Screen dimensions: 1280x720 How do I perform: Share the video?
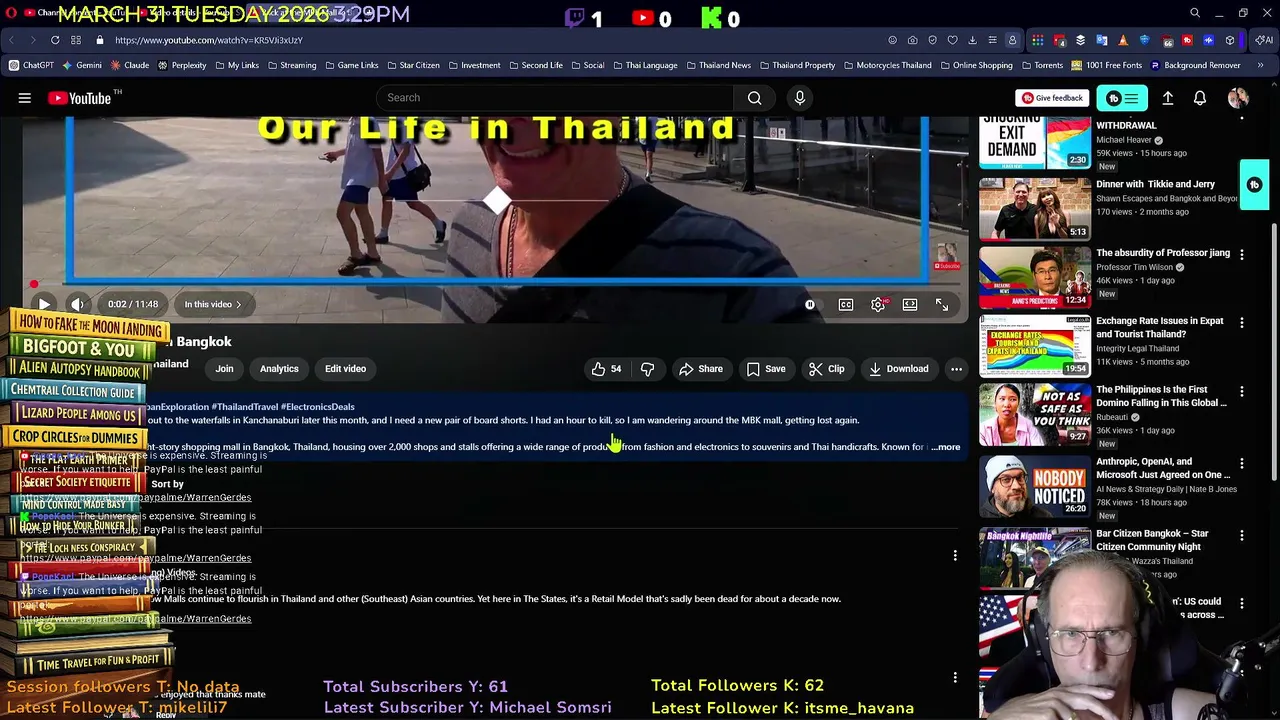point(700,369)
